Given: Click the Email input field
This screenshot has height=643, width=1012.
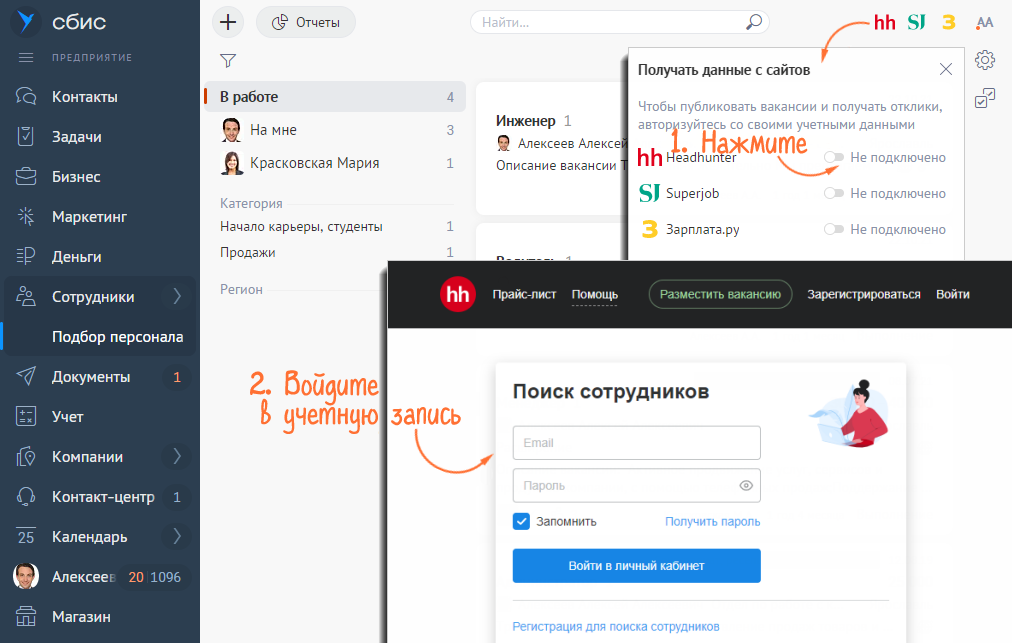Looking at the screenshot, I should 636,443.
